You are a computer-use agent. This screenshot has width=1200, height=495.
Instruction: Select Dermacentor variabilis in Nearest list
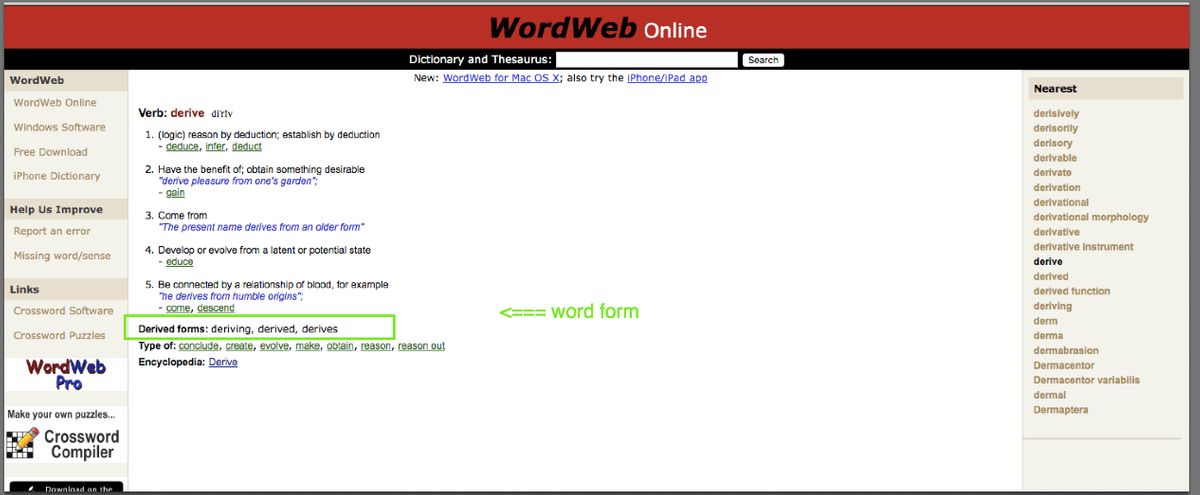tap(1086, 380)
